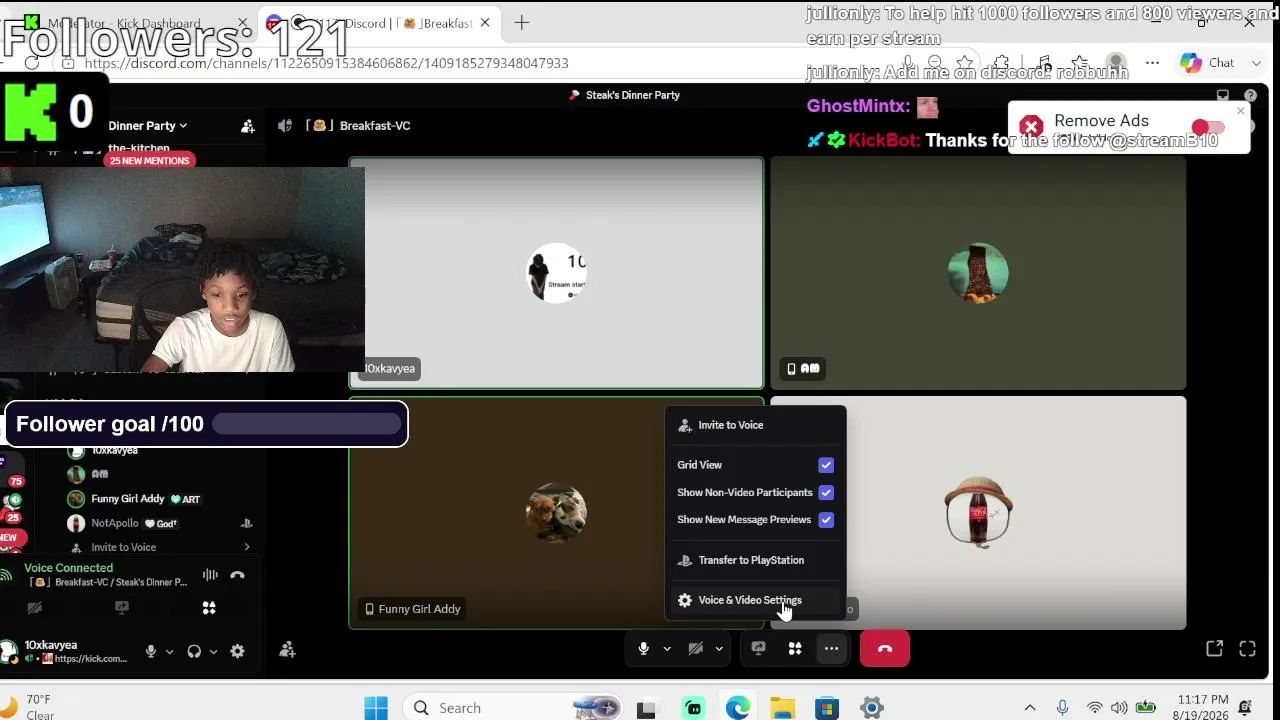This screenshot has height=720, width=1280.
Task: Expand input device arrow in user panel
Action: point(169,652)
